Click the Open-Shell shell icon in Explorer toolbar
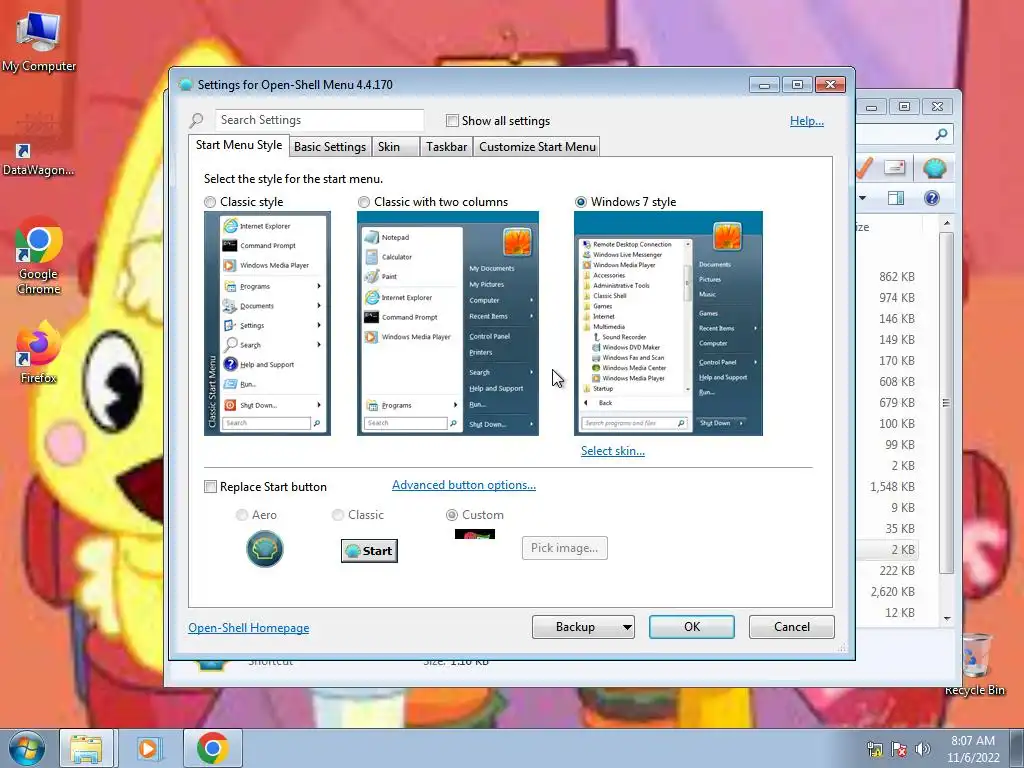This screenshot has width=1024, height=768. pos(935,168)
